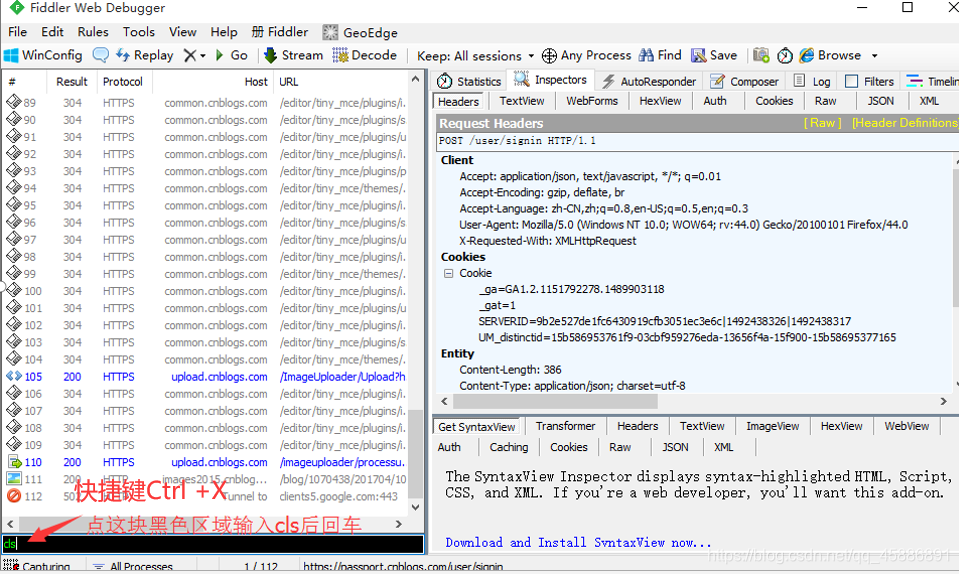Click the blocked icon of session 112
959x574 pixels.
click(14, 496)
